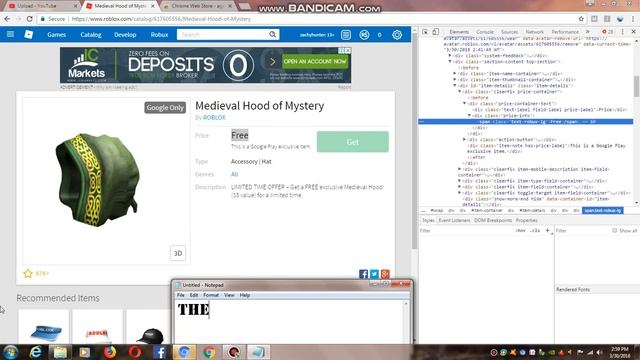The height and width of the screenshot is (360, 640).
Task: Open Facebook shortcut on taskbar
Action: (x=160, y=352)
